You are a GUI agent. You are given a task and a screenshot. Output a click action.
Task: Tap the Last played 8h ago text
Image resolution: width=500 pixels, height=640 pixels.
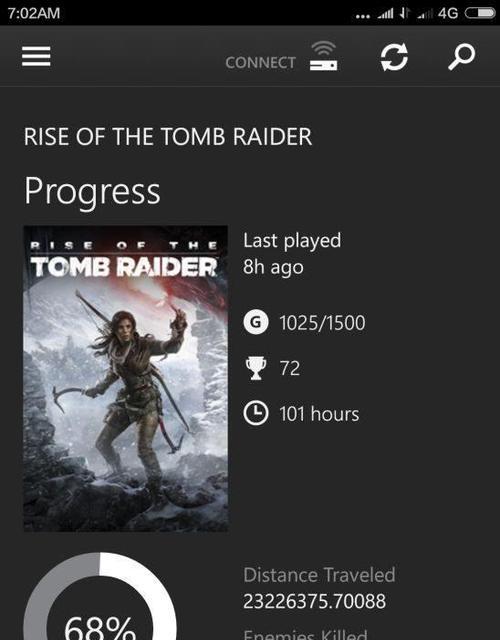click(292, 253)
